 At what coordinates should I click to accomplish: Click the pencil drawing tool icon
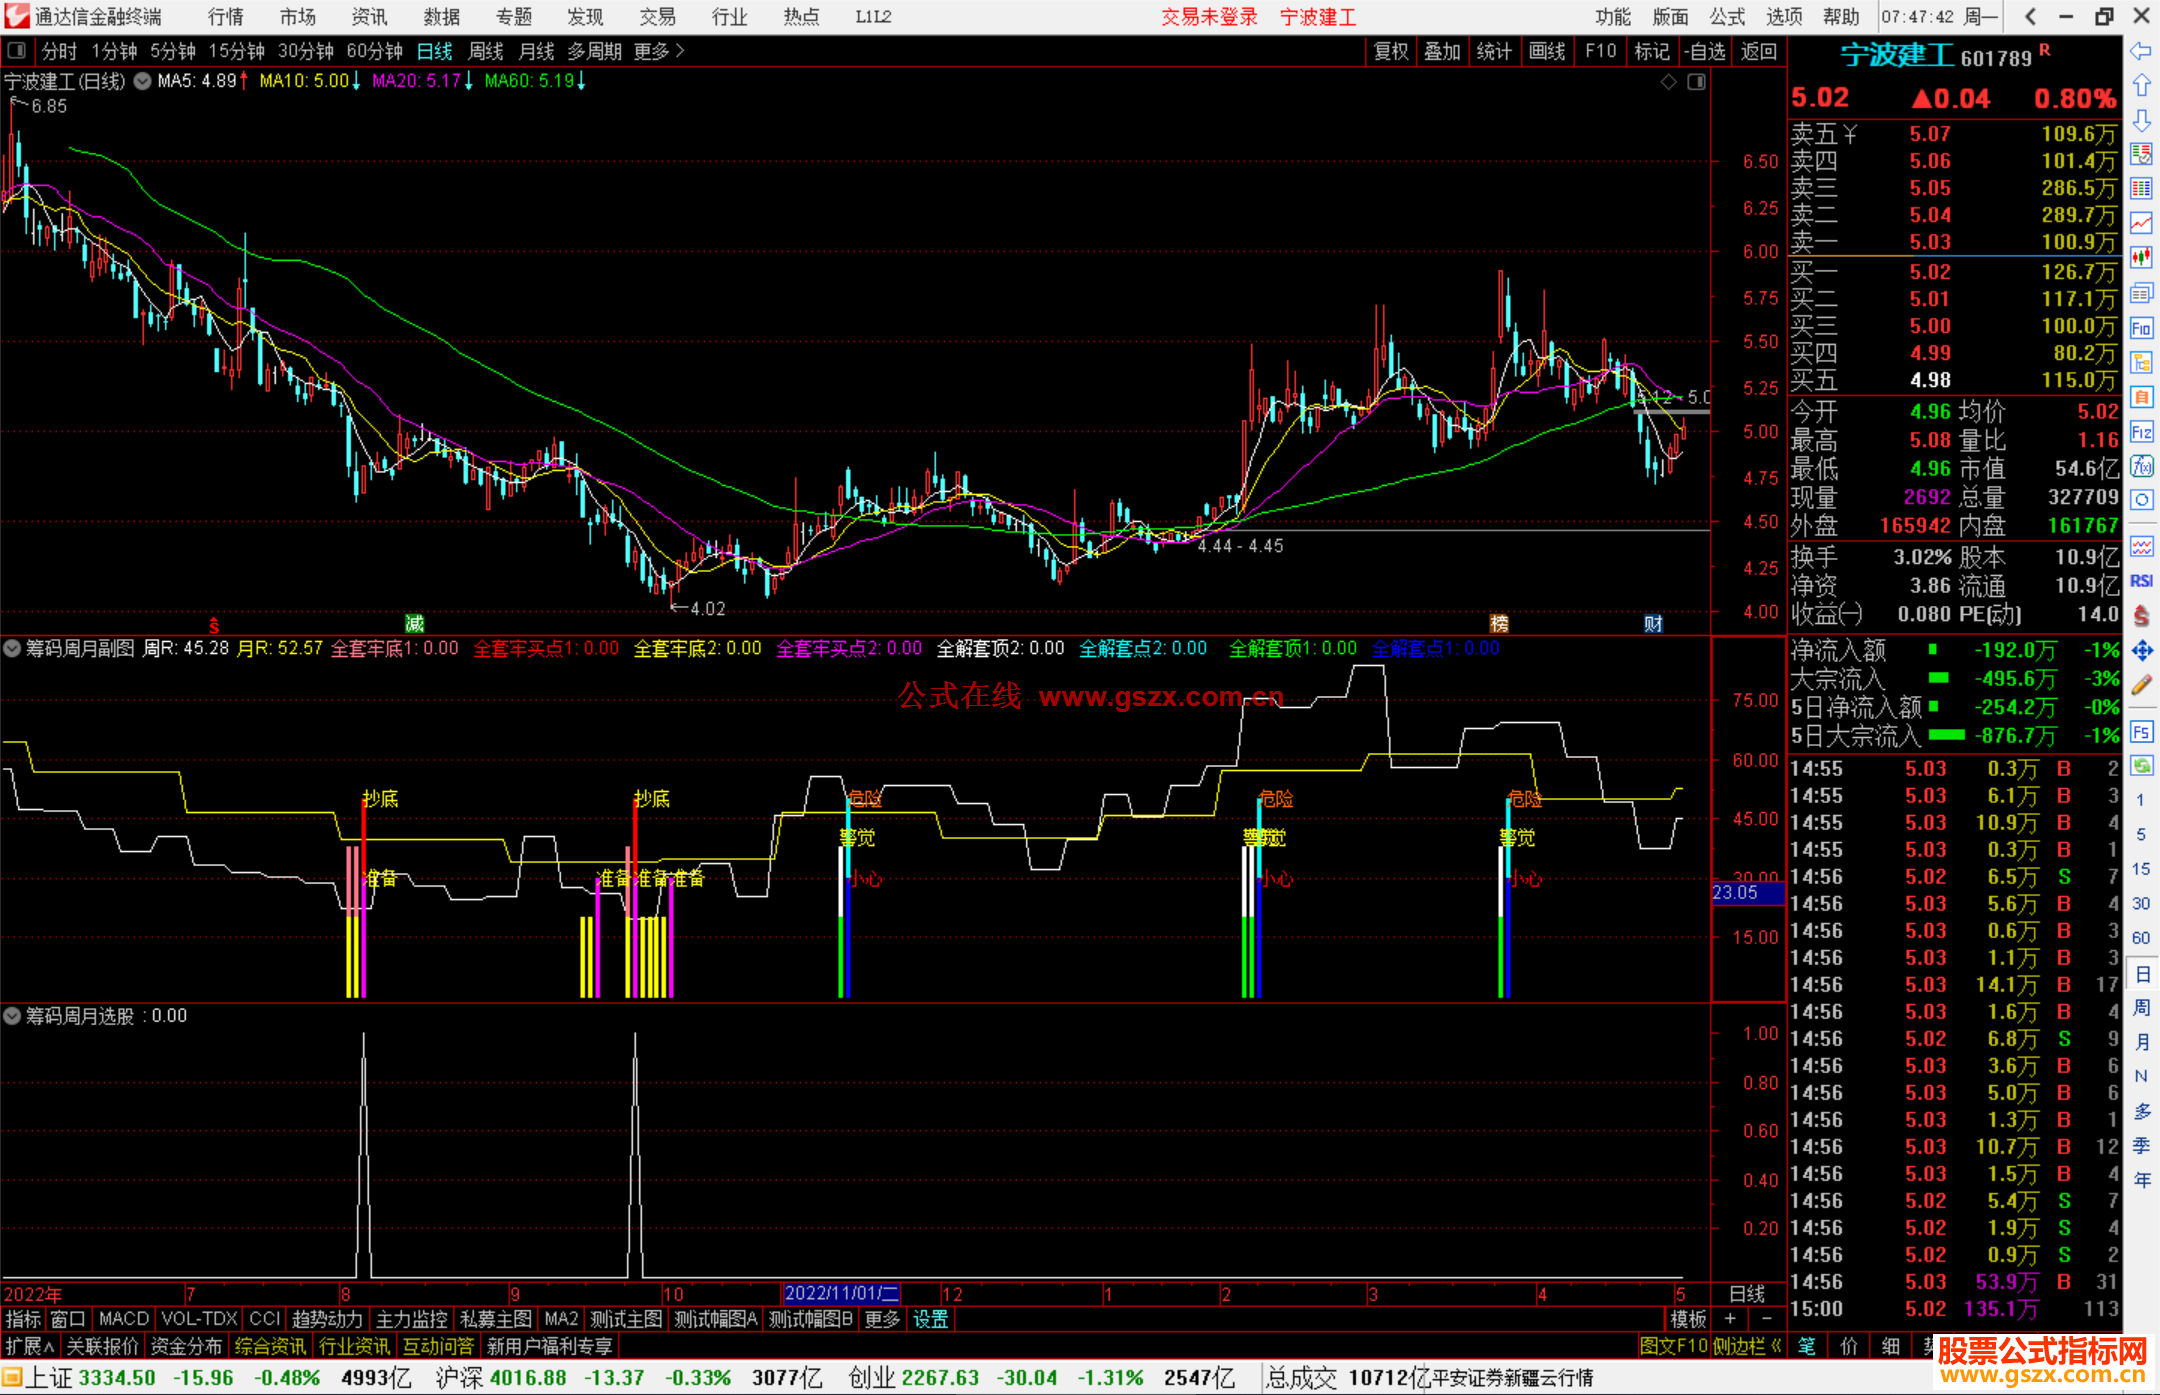tap(2141, 686)
